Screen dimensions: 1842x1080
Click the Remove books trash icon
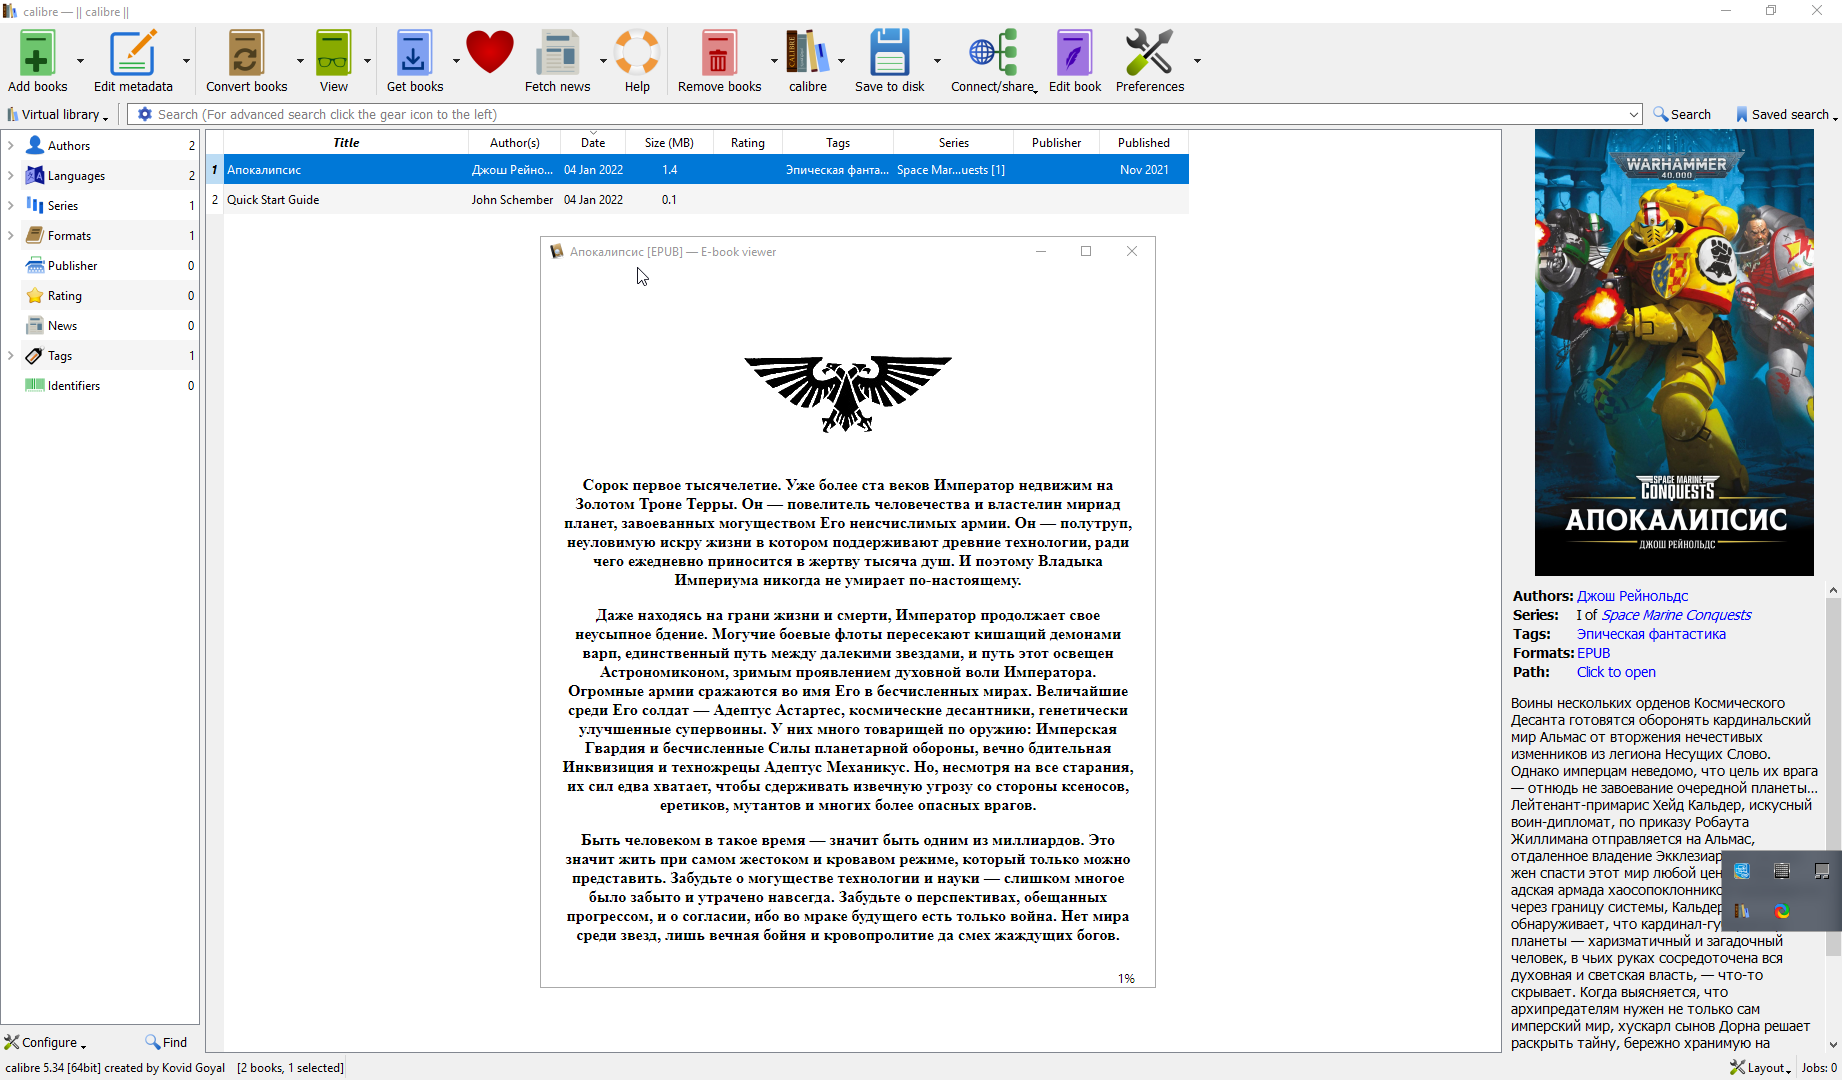(x=718, y=54)
